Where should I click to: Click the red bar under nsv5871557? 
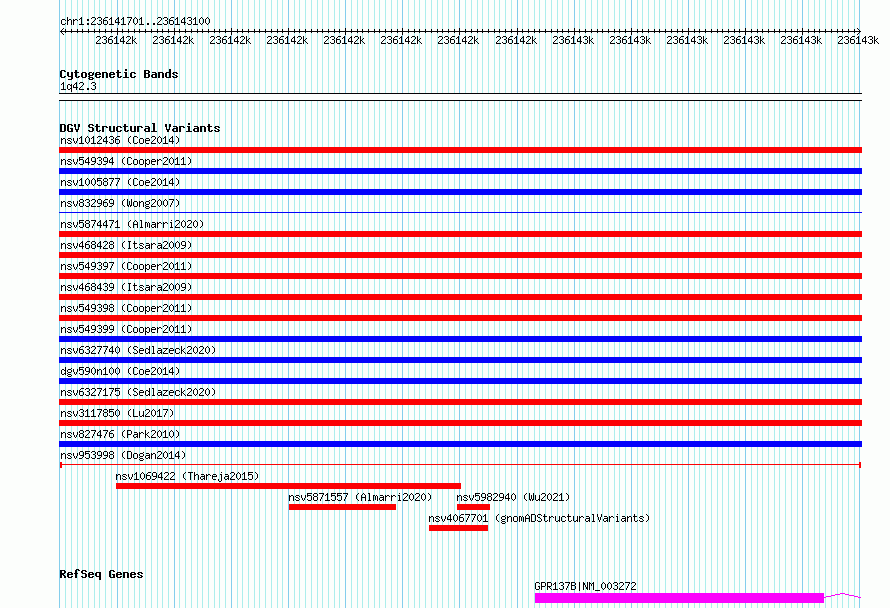(x=342, y=507)
